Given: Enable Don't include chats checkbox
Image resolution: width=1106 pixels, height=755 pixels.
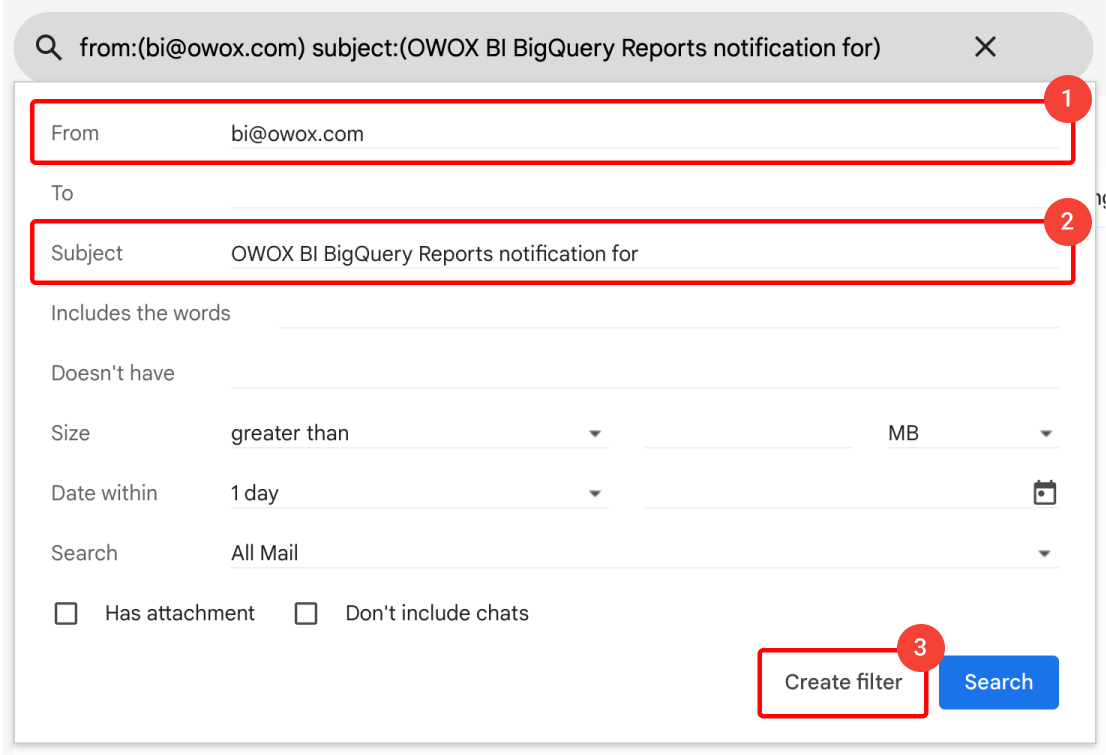Looking at the screenshot, I should coord(306,613).
